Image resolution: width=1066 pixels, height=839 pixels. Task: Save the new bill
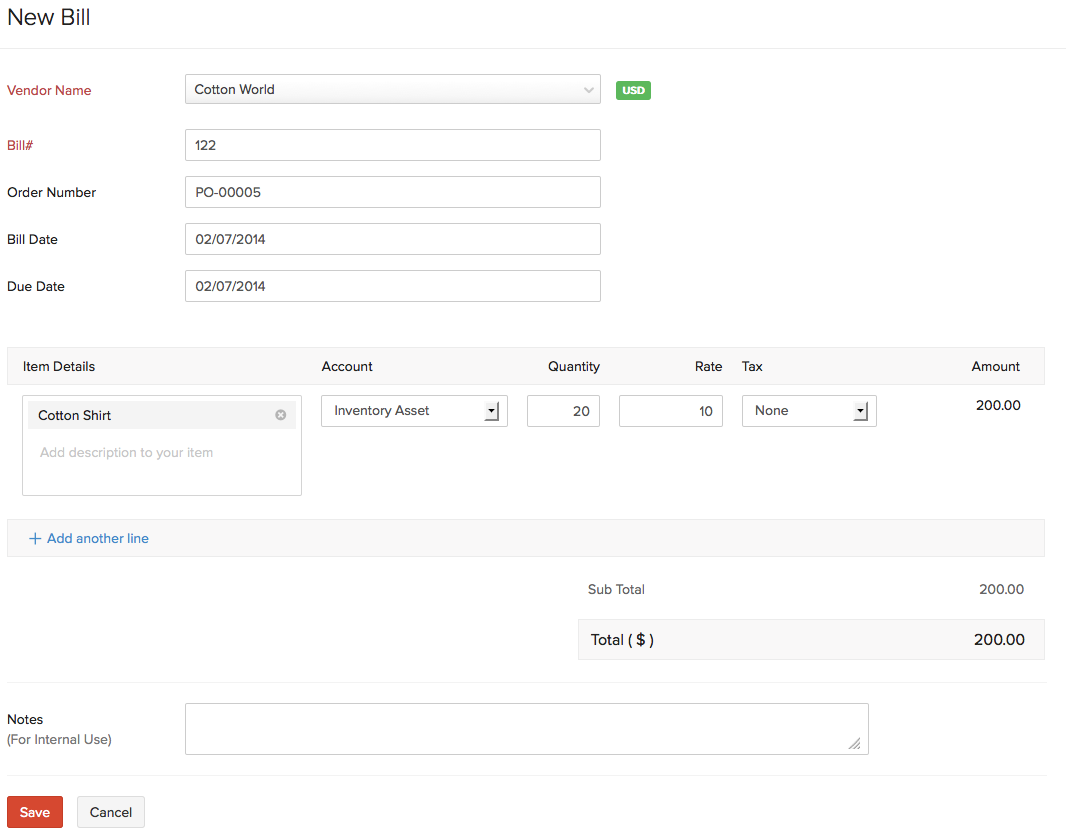[x=35, y=812]
